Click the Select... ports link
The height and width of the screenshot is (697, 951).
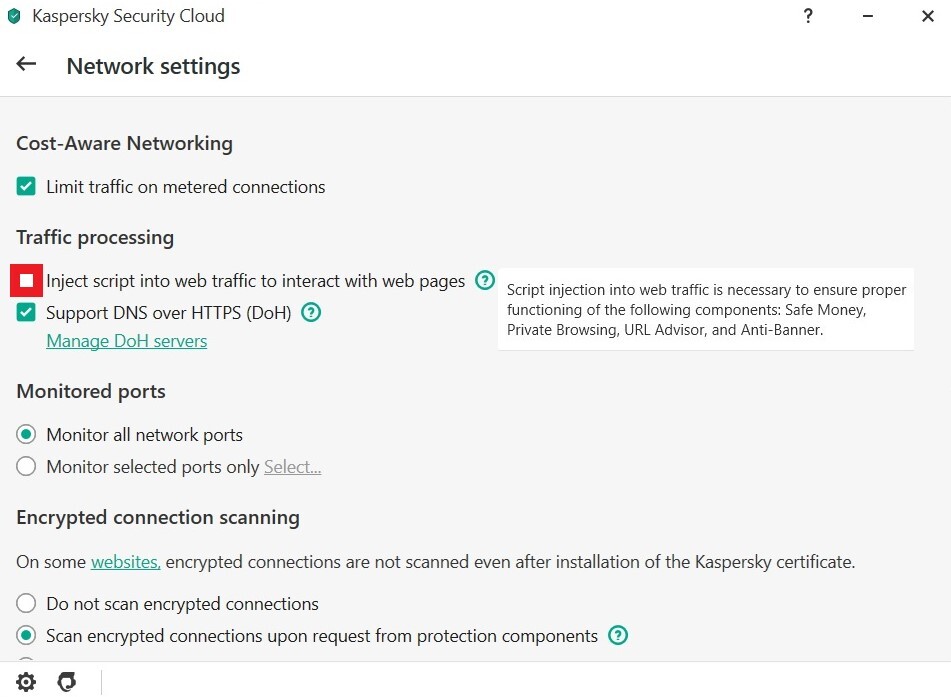click(x=292, y=466)
